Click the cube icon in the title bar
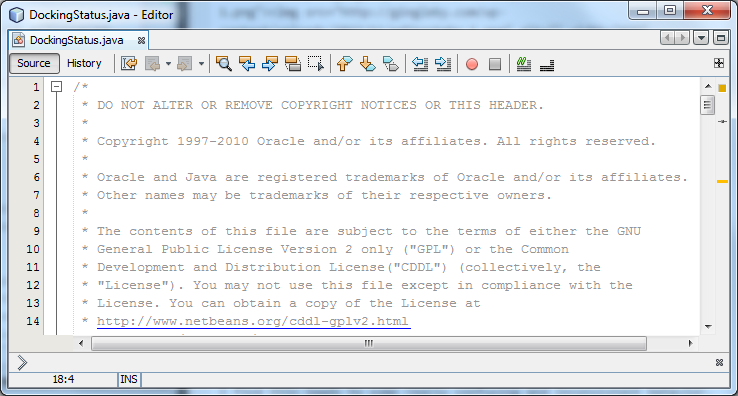 [x=16, y=15]
